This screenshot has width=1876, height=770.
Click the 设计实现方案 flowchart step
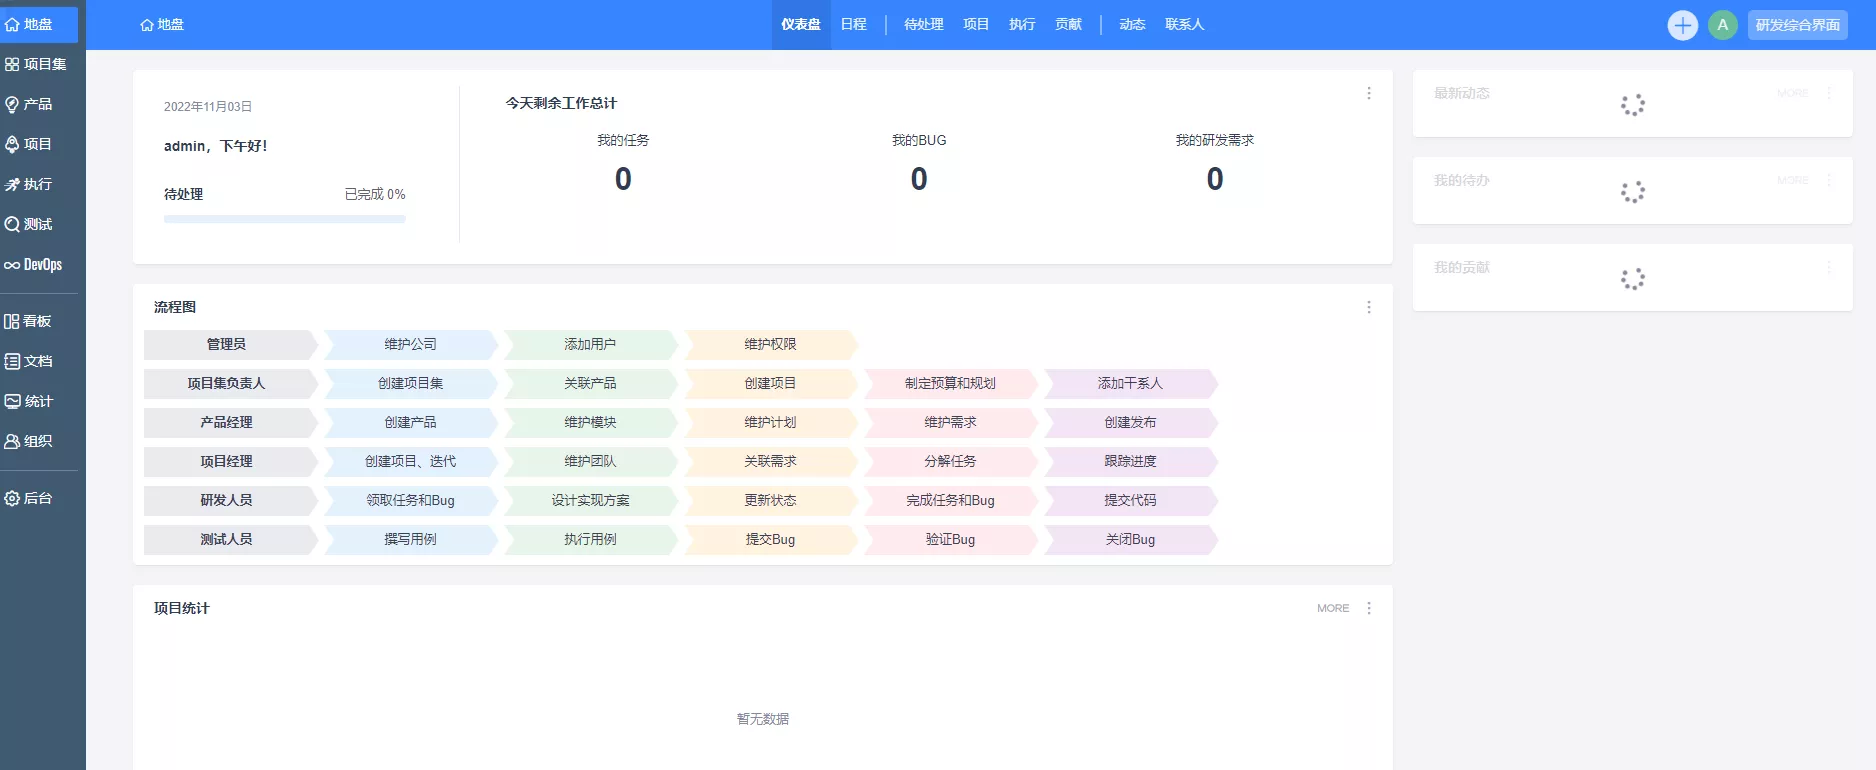(x=590, y=500)
